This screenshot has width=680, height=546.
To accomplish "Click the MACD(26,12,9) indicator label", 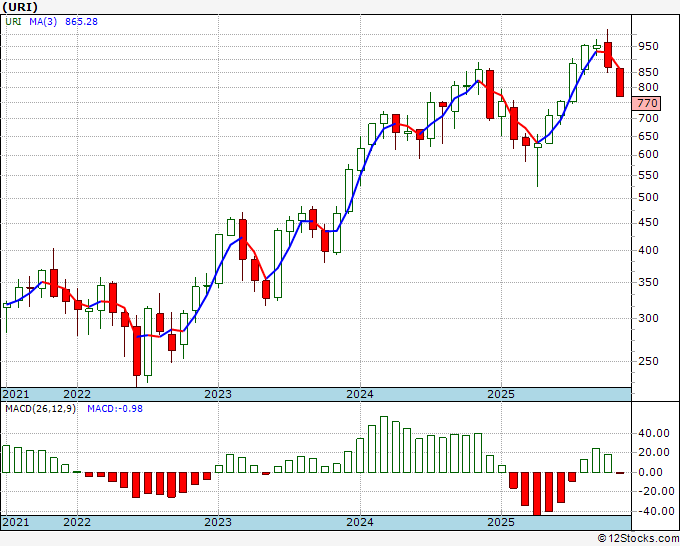I will [40, 409].
